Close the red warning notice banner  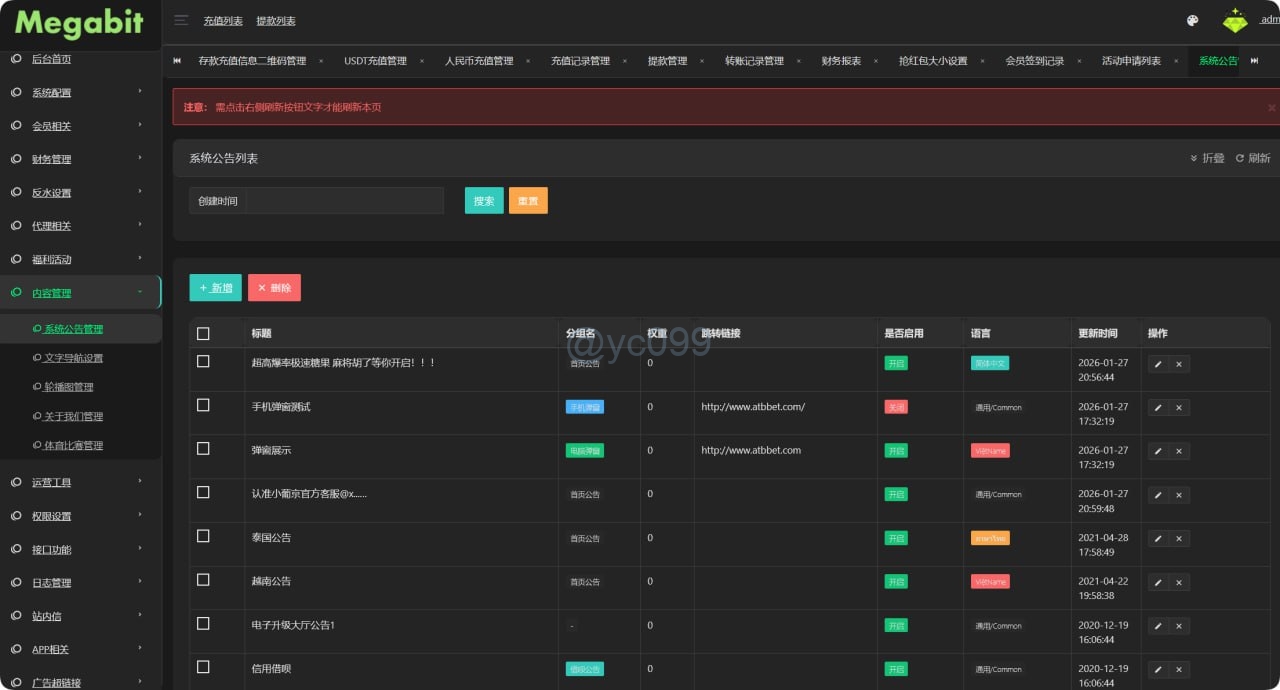click(x=1271, y=107)
